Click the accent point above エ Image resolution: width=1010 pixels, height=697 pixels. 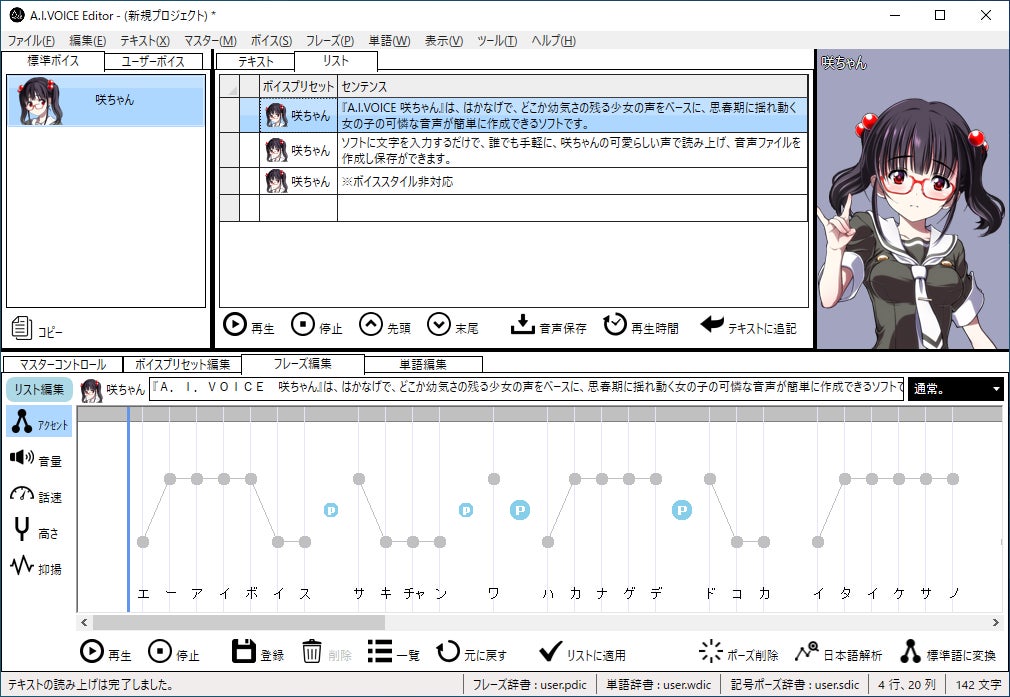143,542
